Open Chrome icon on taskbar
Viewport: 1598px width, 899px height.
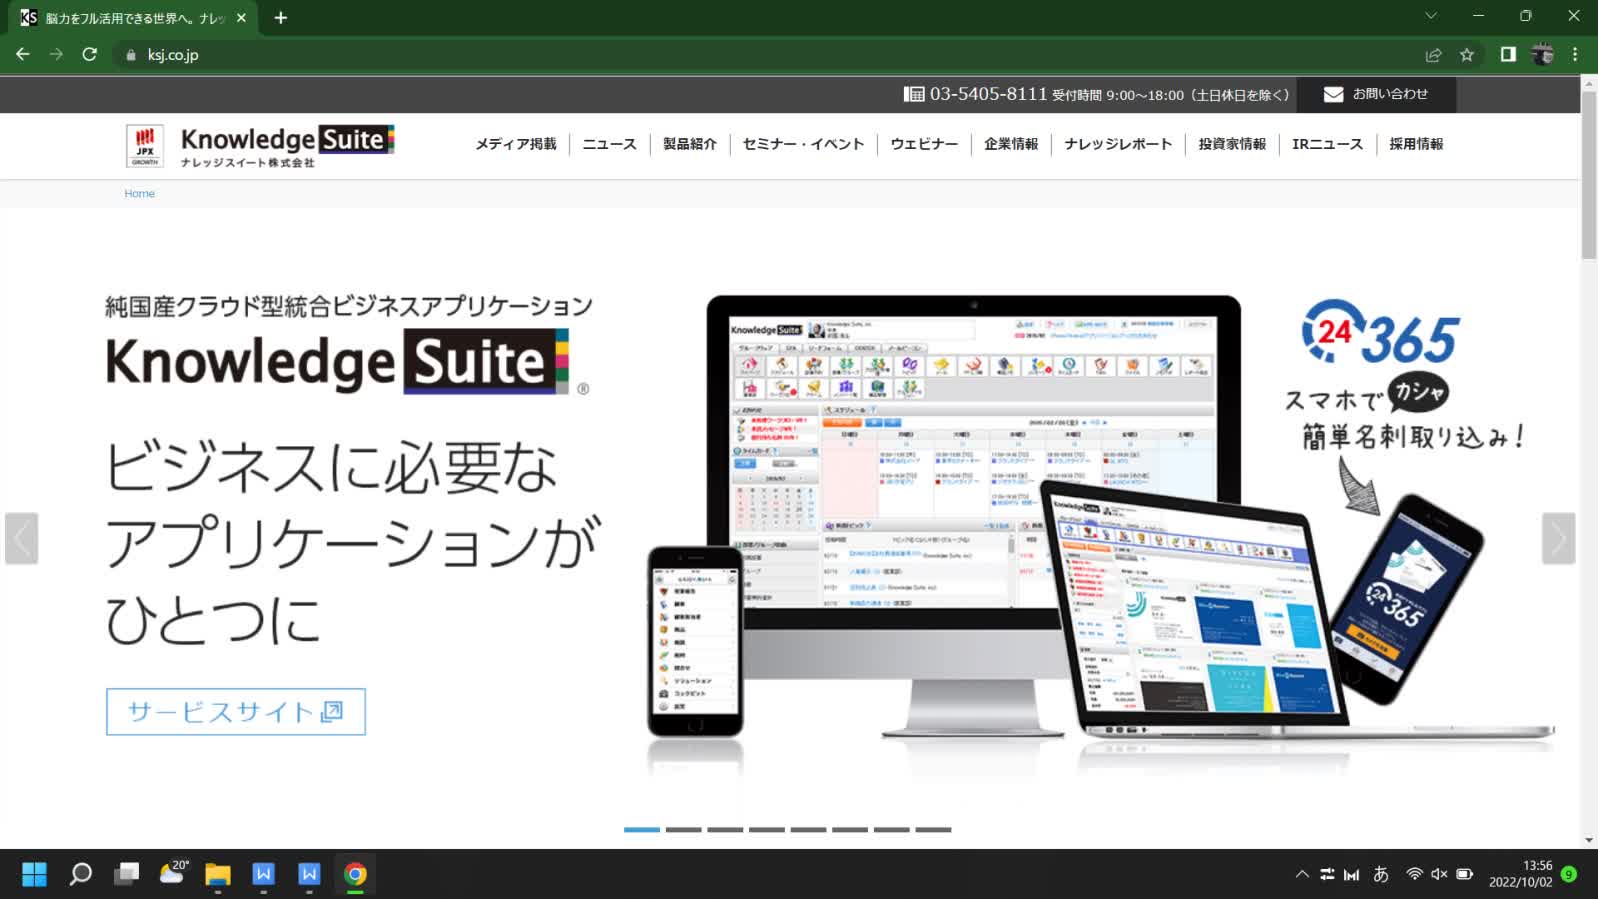355,874
